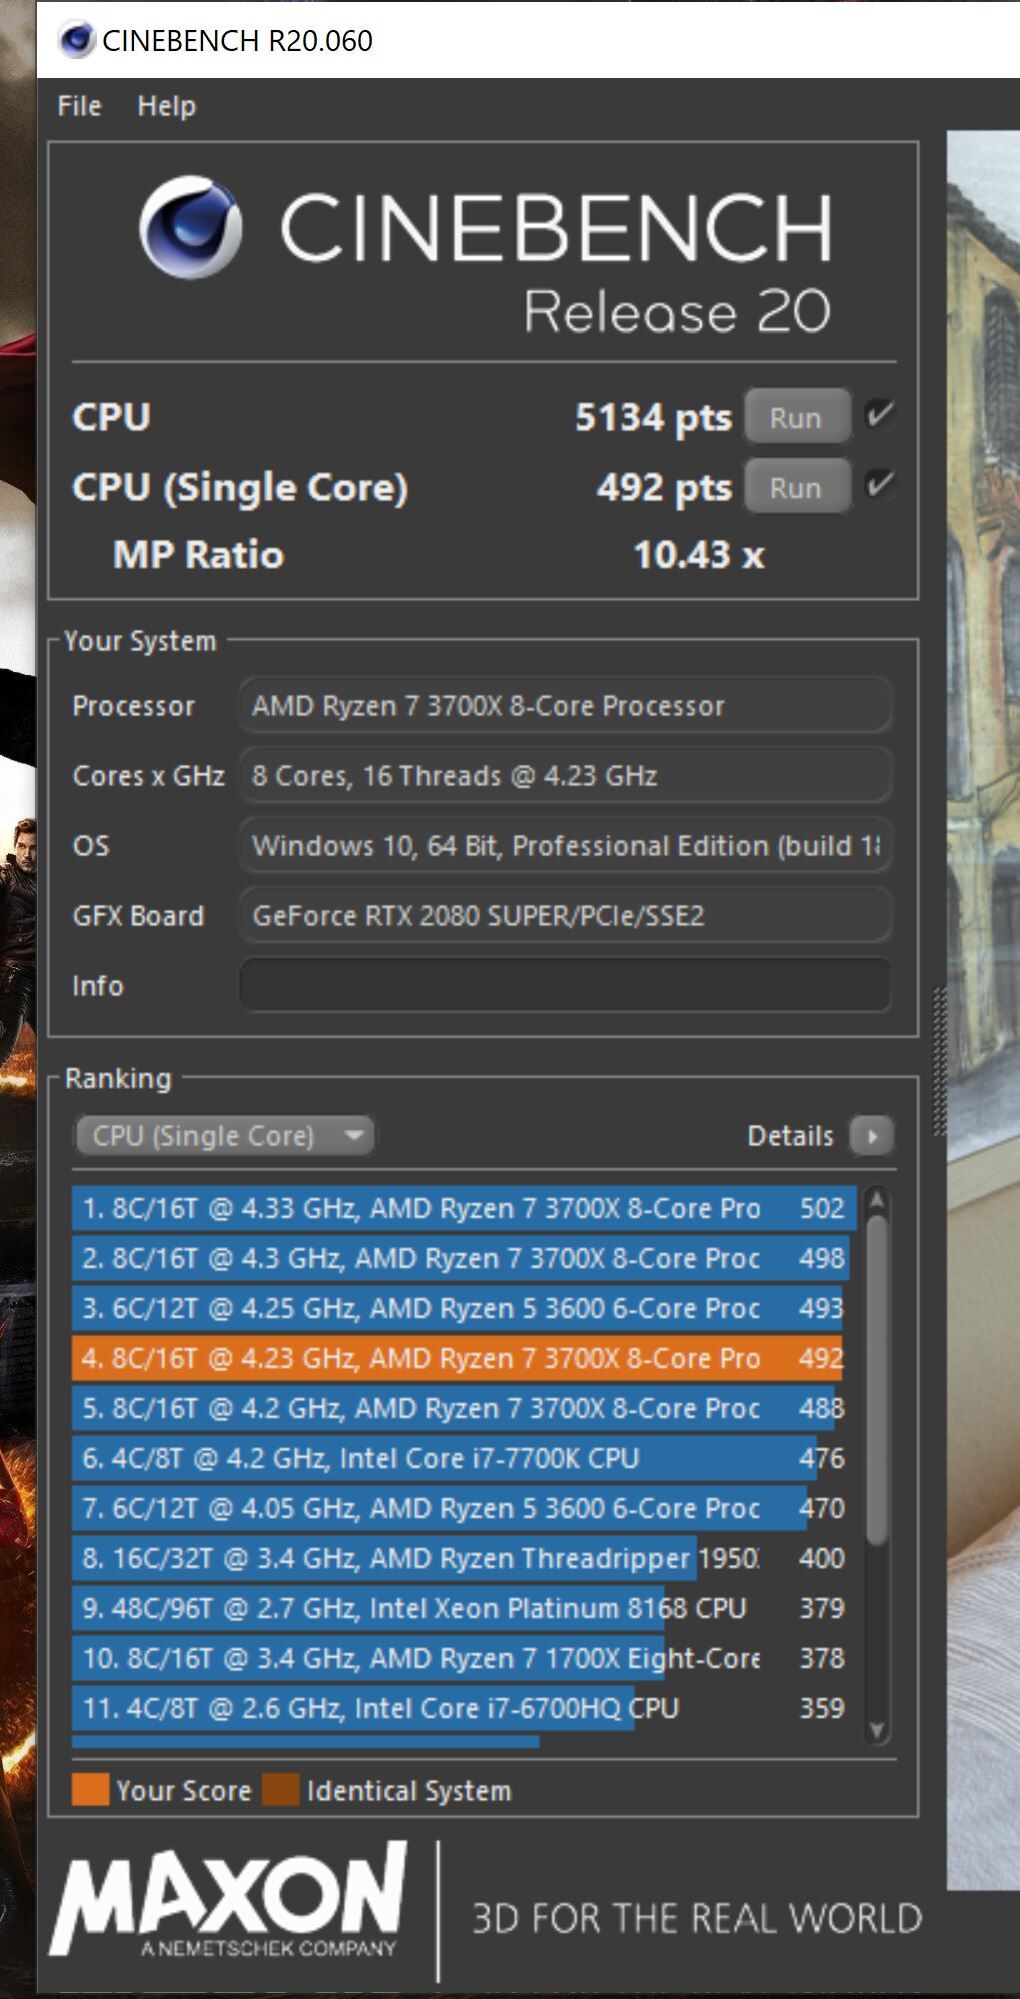Open the File menu

pos(79,106)
